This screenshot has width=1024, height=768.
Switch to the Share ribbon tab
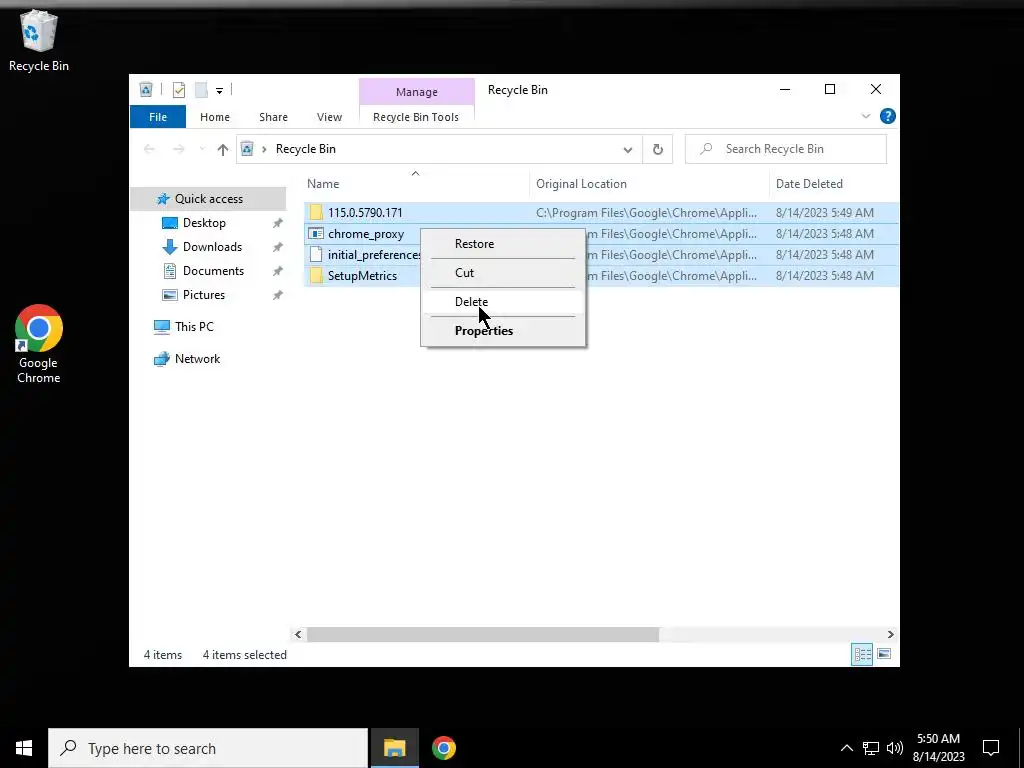[x=273, y=117]
